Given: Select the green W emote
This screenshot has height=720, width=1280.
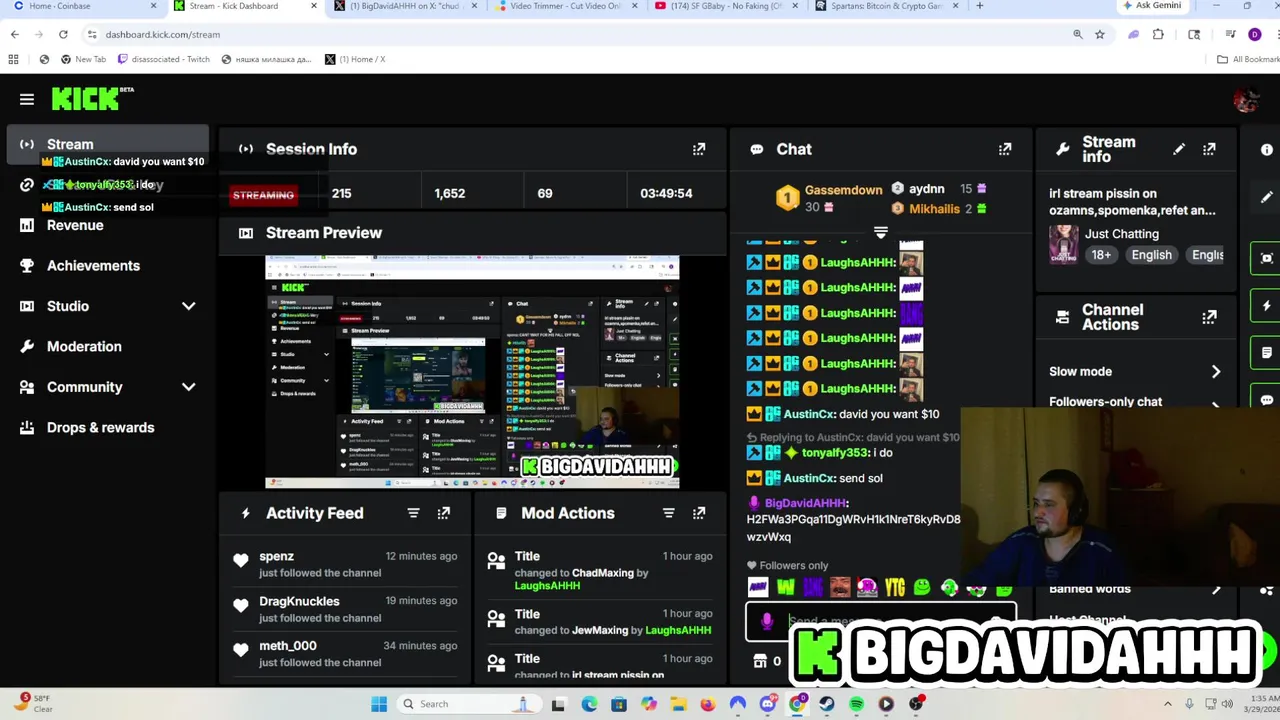Looking at the screenshot, I should pos(785,588).
